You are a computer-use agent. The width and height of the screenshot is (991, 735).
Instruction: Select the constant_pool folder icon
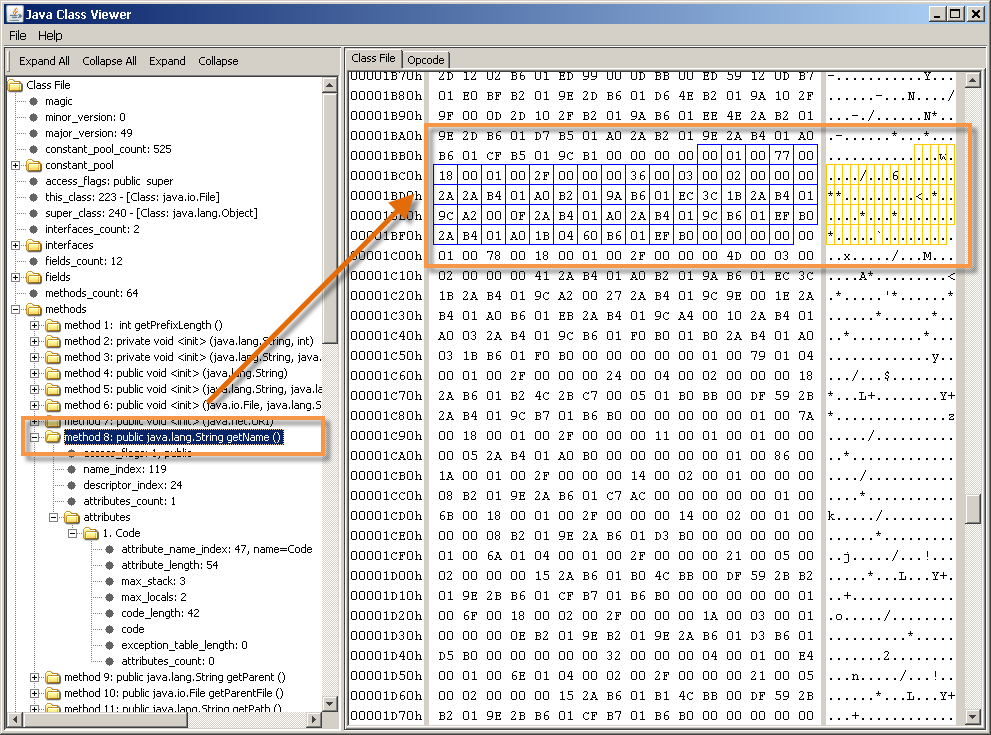(x=34, y=165)
